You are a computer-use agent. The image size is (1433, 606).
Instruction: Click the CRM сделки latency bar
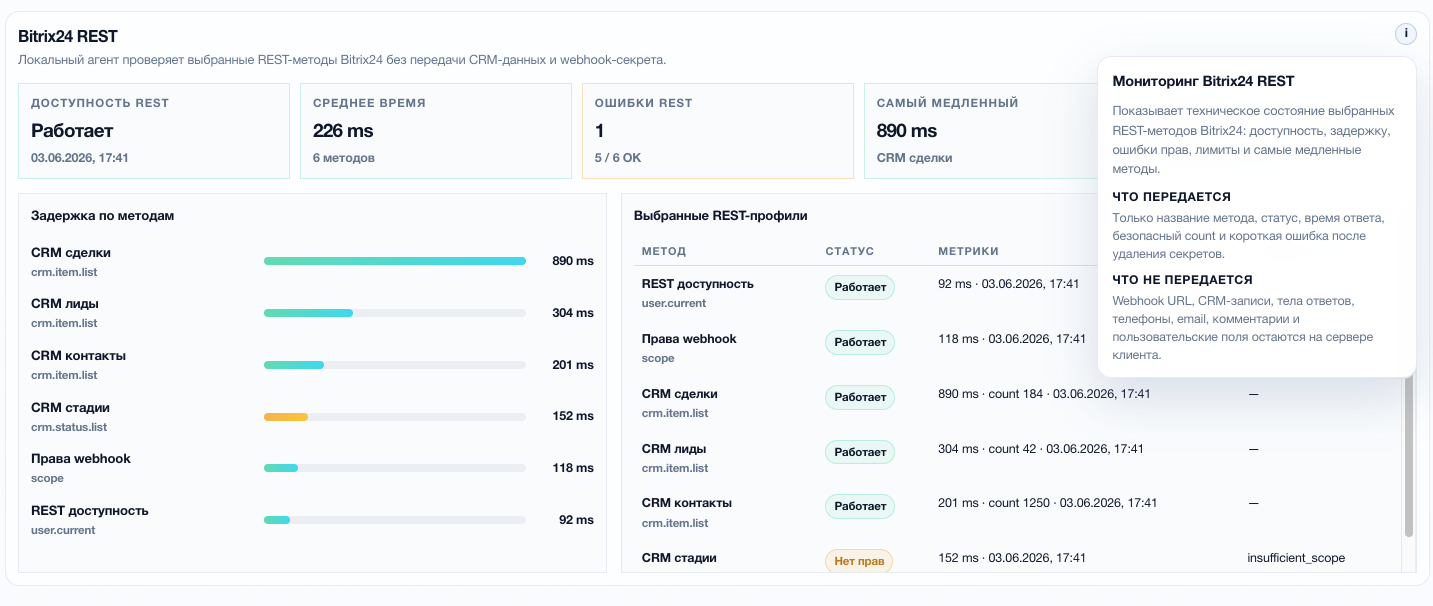coord(395,261)
